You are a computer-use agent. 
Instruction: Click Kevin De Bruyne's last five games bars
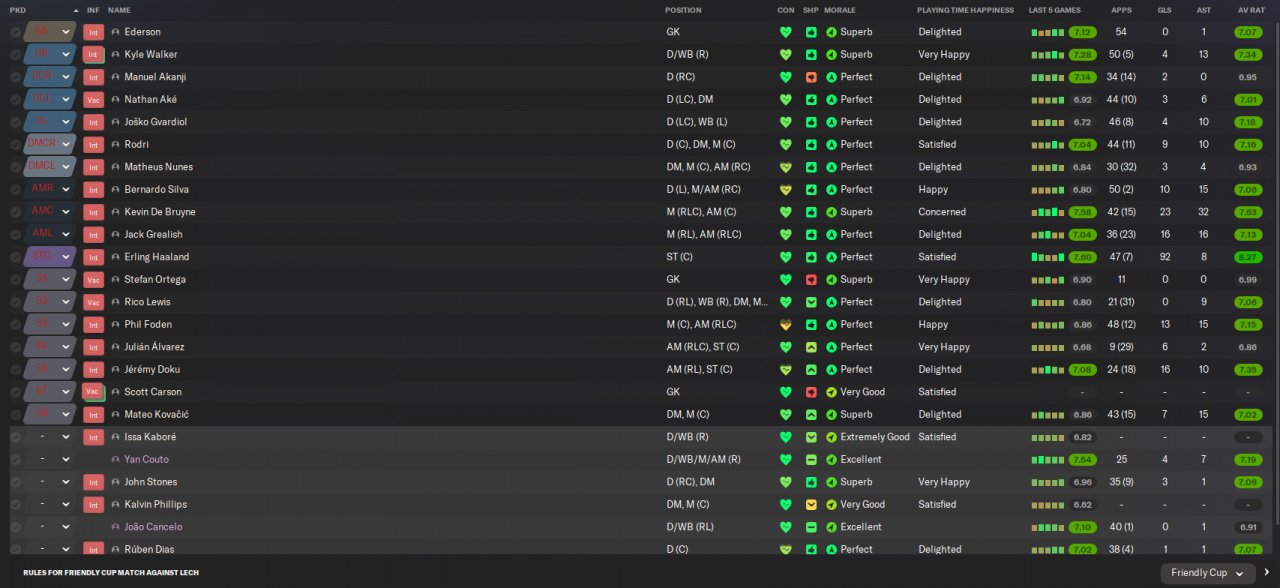click(x=1048, y=212)
